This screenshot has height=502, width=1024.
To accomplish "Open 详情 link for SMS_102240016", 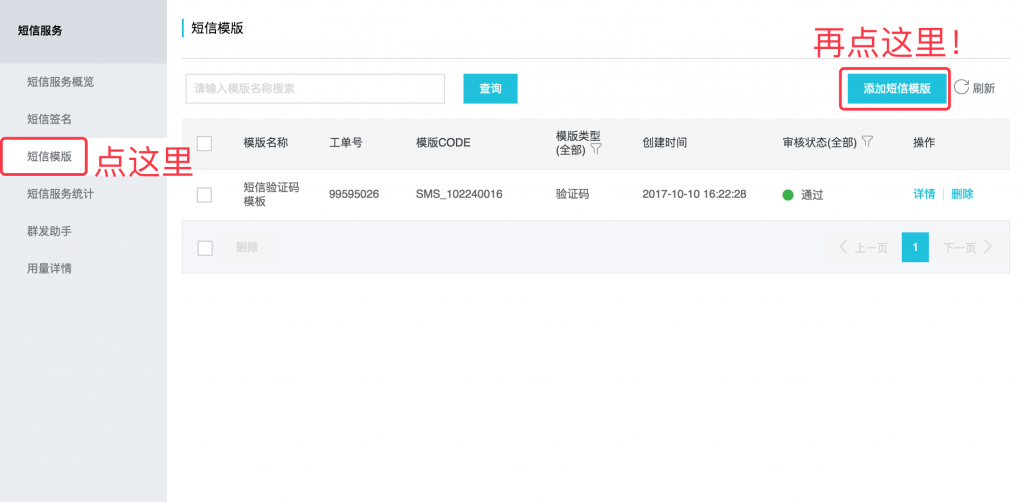I will pos(923,194).
